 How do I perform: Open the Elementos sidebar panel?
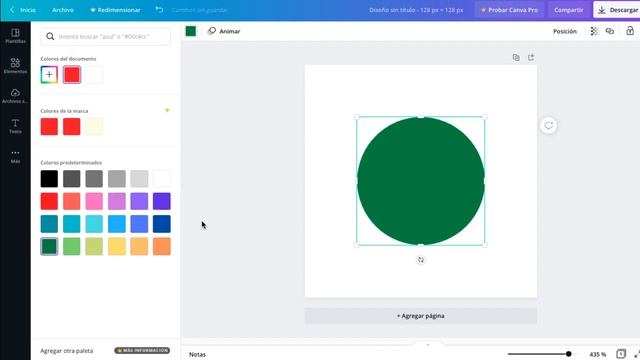[x=15, y=66]
